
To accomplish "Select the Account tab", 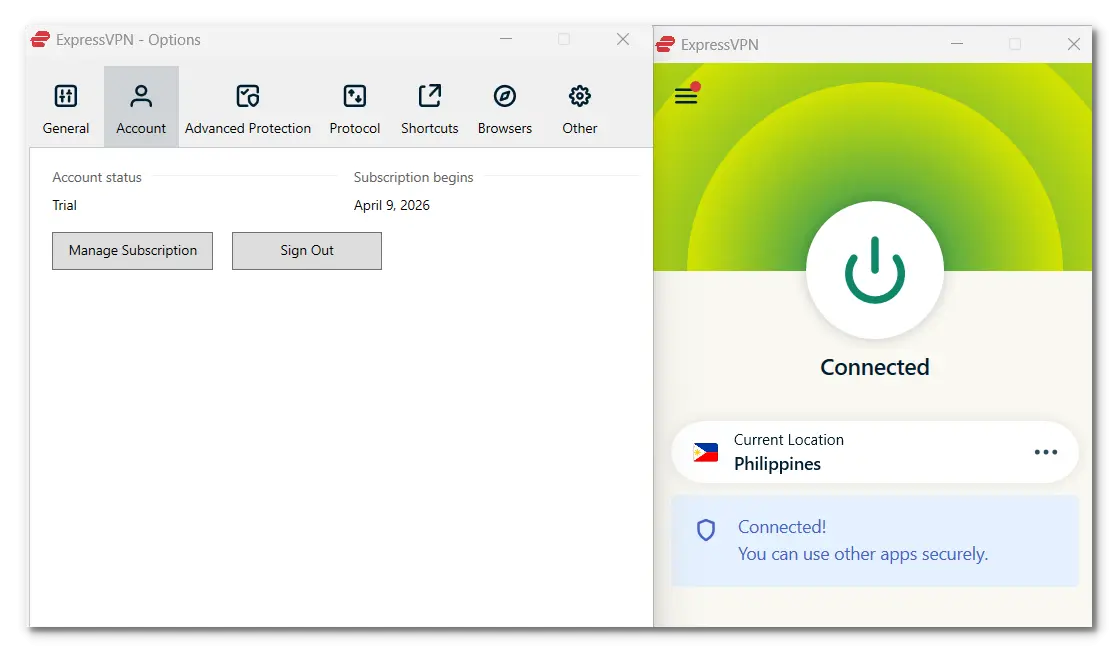I will [x=141, y=108].
